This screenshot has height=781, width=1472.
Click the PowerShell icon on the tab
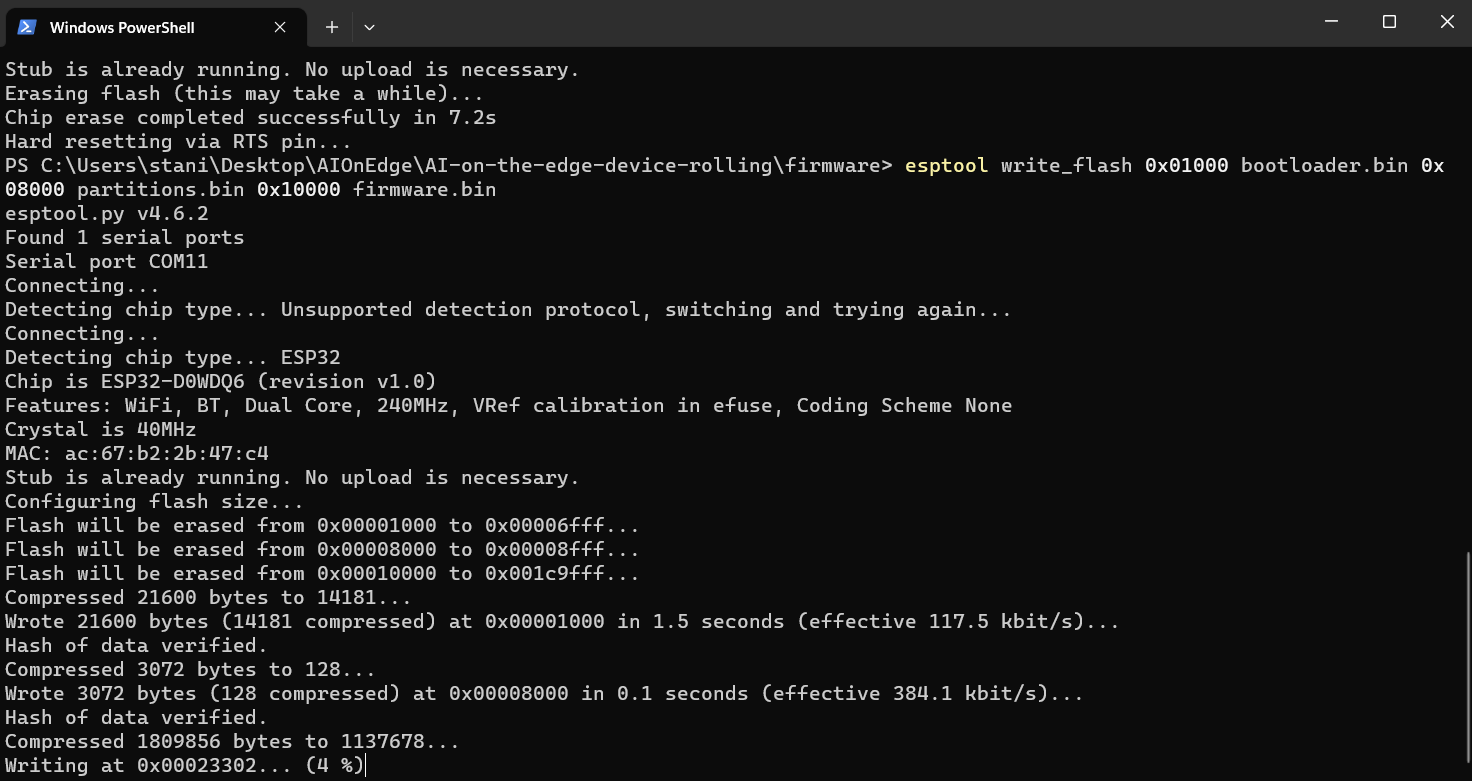pos(27,27)
